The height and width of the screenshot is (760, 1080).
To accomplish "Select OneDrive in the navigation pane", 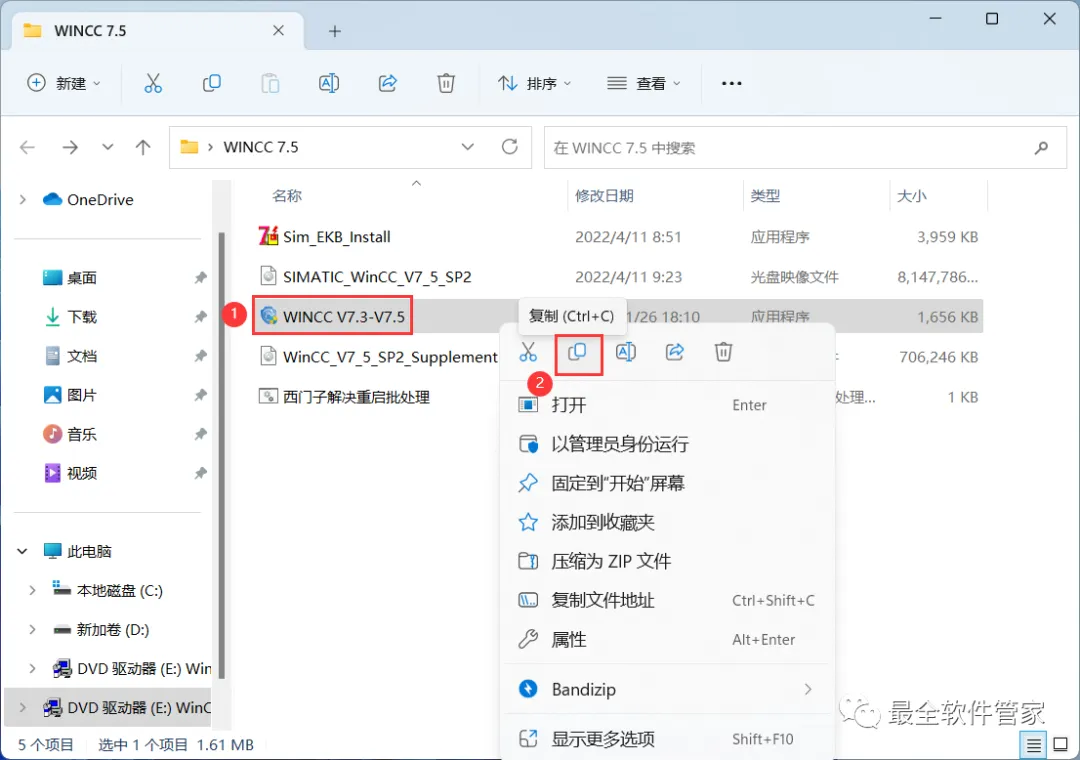I will (88, 200).
